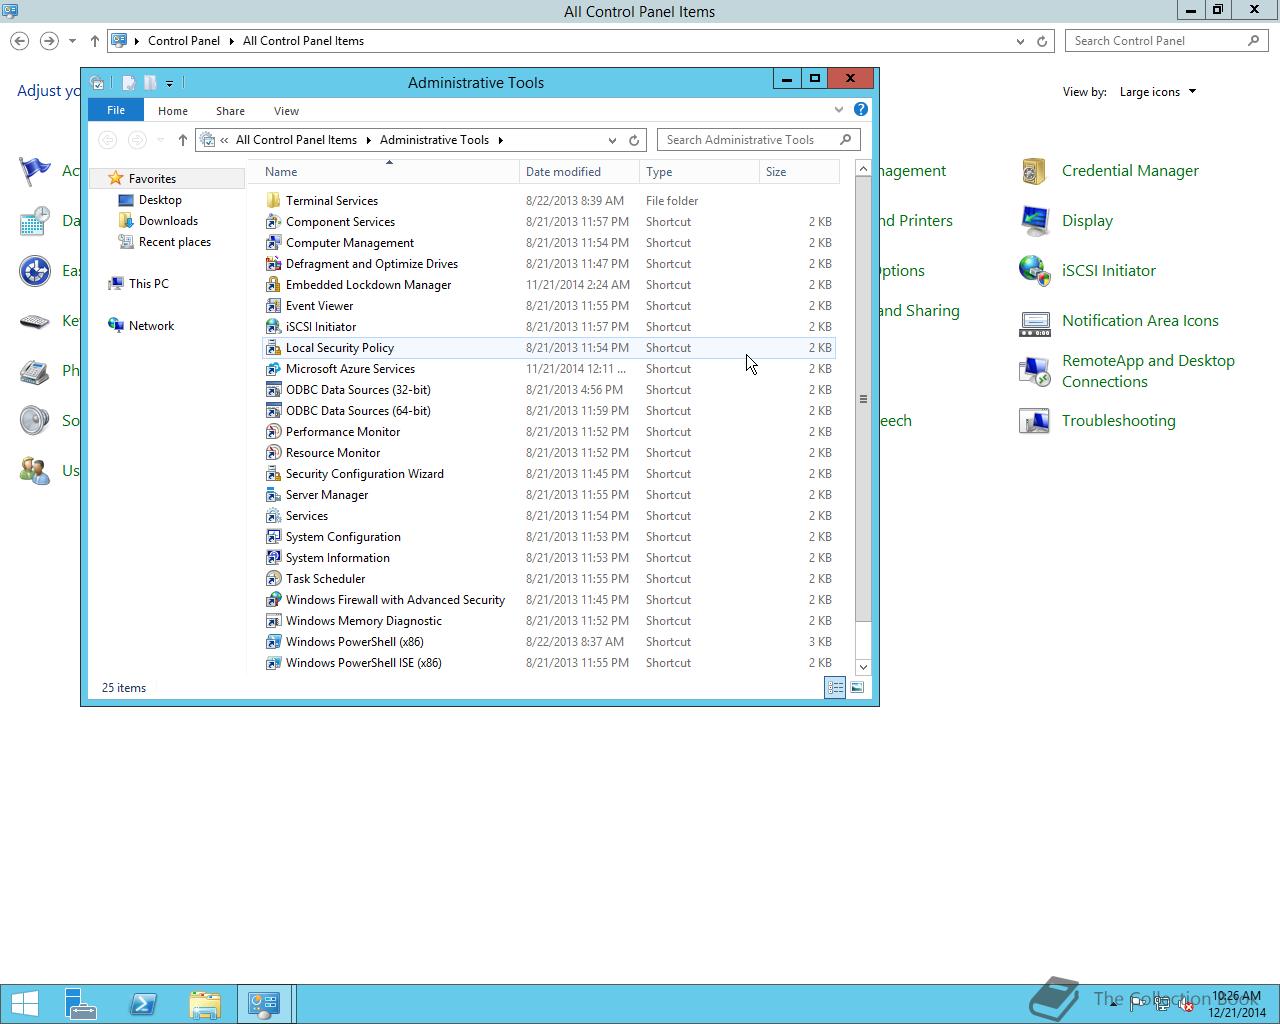Select the Windows Memory Diagnostic entry
This screenshot has height=1024, width=1280.
point(363,621)
